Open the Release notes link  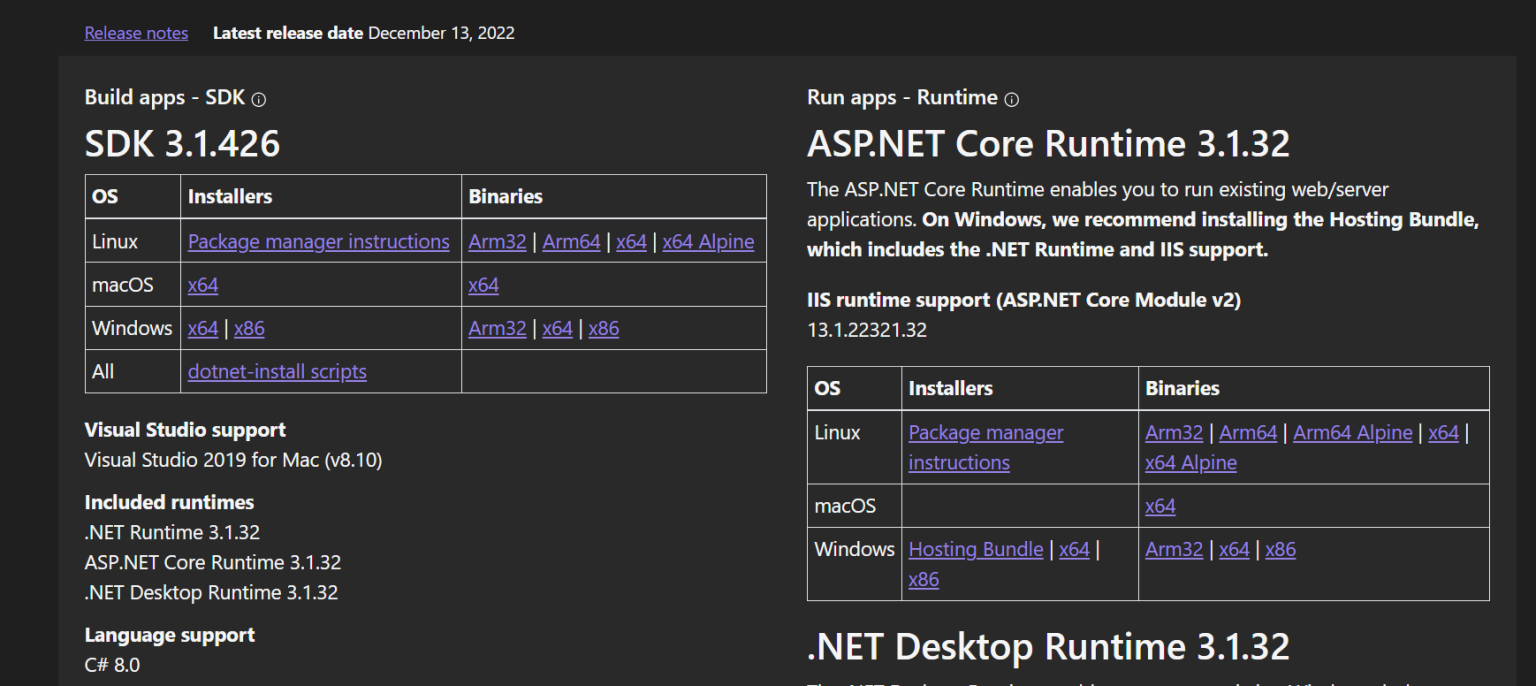136,32
